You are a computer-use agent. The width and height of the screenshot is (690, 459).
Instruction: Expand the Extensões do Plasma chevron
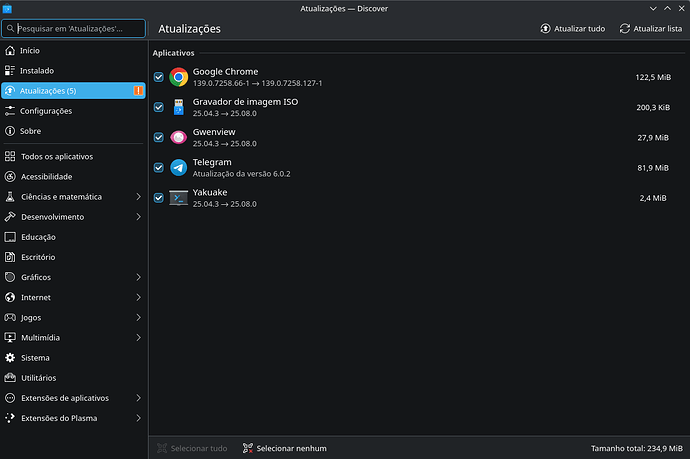coord(138,417)
